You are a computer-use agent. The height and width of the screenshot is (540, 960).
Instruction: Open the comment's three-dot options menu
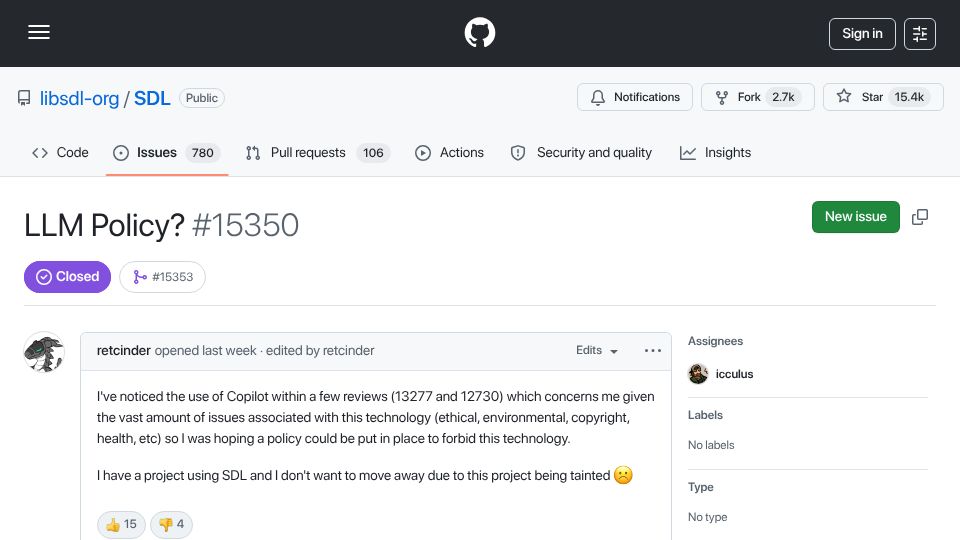pyautogui.click(x=653, y=350)
